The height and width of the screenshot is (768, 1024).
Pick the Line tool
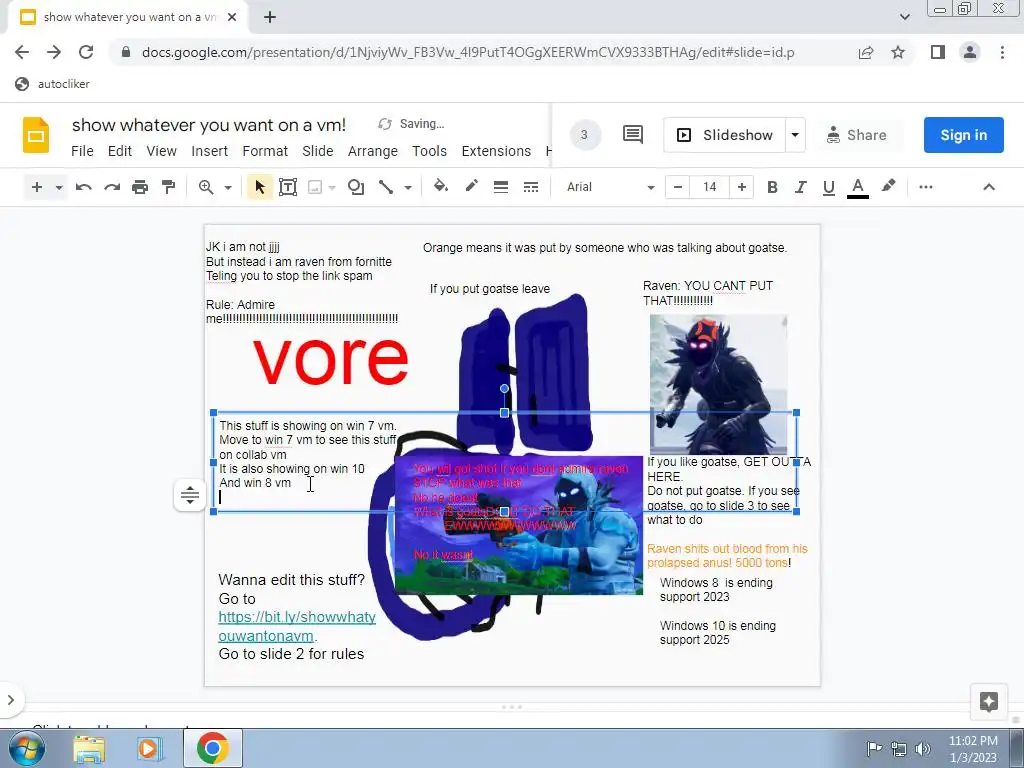pos(386,187)
